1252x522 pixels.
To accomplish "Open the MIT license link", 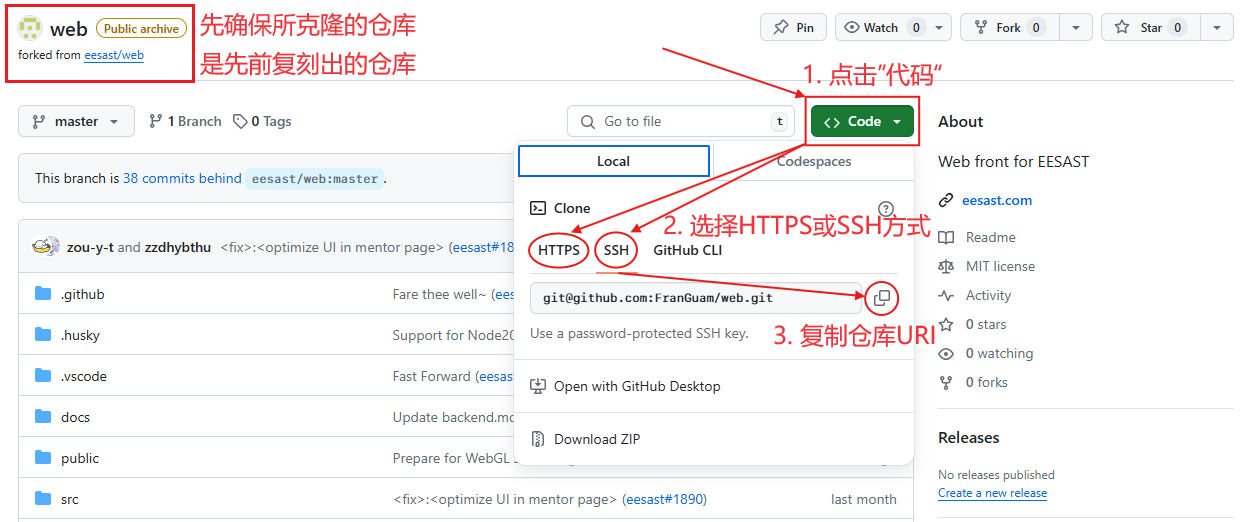I will 1000,266.
